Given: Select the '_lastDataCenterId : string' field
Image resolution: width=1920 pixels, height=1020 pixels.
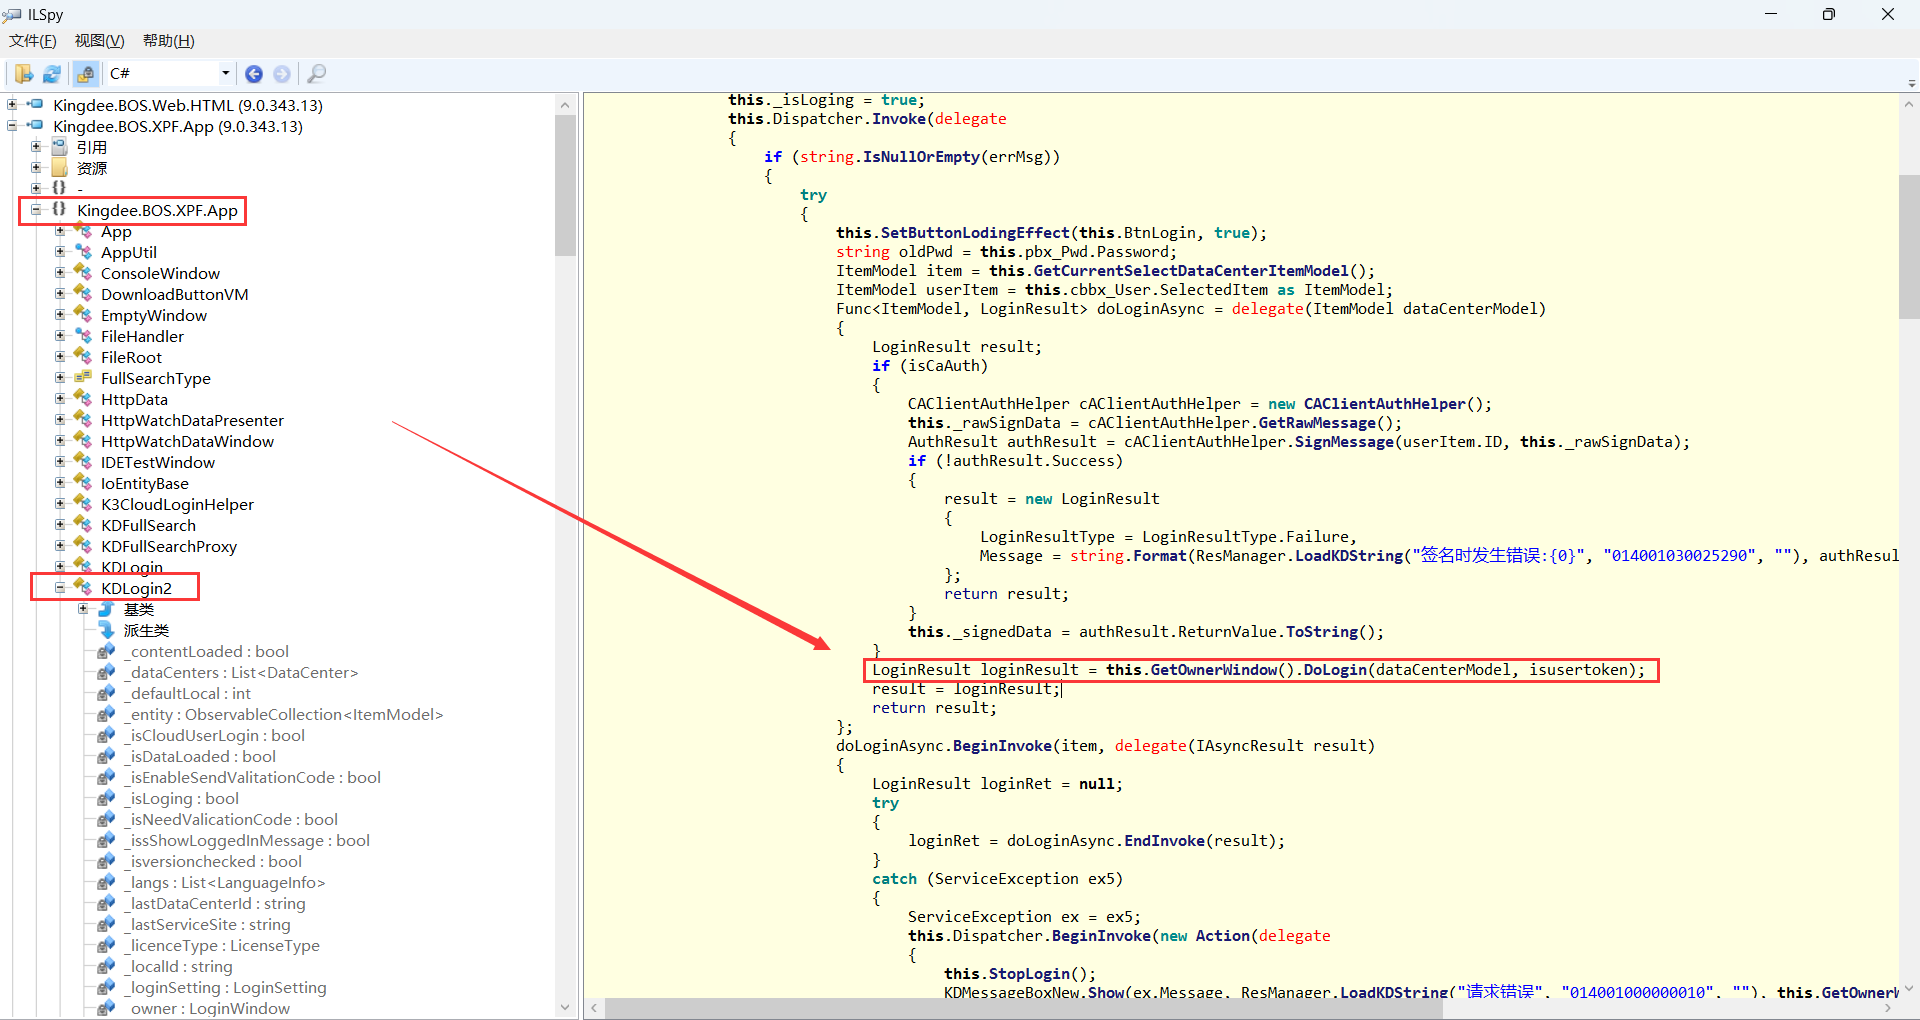Looking at the screenshot, I should 215,903.
